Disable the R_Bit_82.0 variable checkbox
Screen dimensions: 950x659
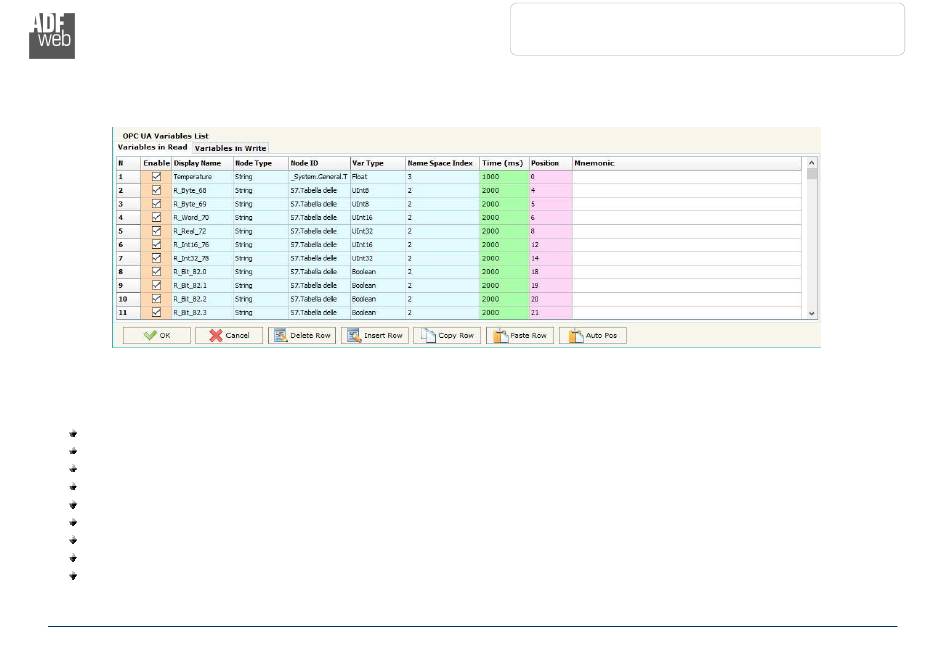coord(156,271)
